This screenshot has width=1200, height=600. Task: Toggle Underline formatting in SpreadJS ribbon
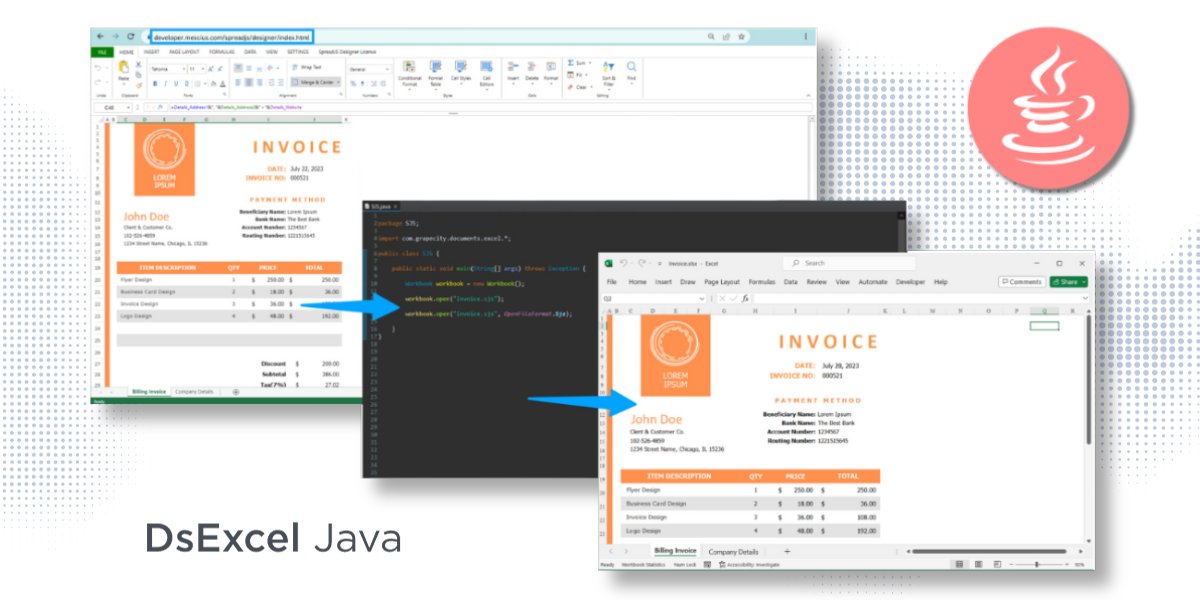click(x=175, y=83)
